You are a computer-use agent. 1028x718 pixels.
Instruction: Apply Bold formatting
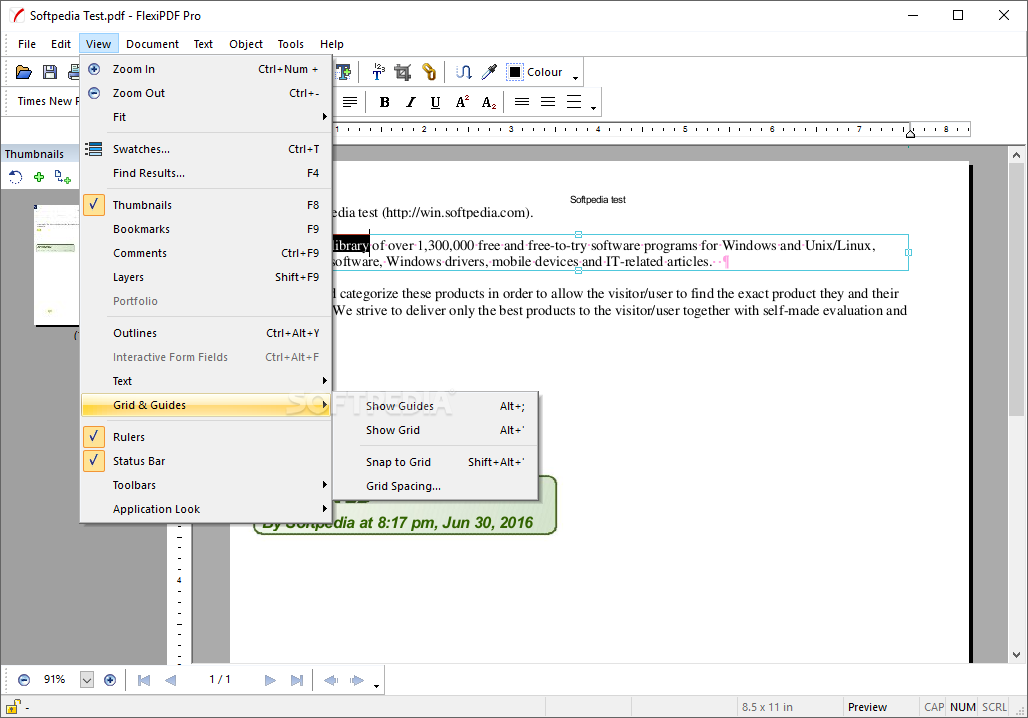(385, 102)
